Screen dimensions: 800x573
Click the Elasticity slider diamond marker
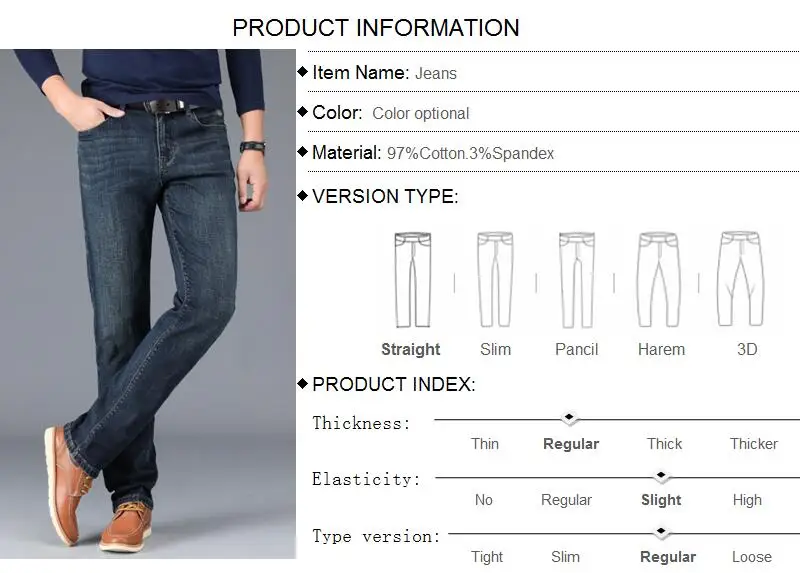tap(661, 476)
